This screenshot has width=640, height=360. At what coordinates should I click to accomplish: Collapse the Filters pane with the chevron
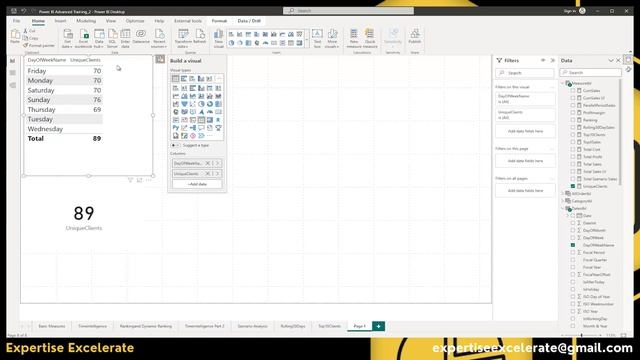click(x=553, y=60)
